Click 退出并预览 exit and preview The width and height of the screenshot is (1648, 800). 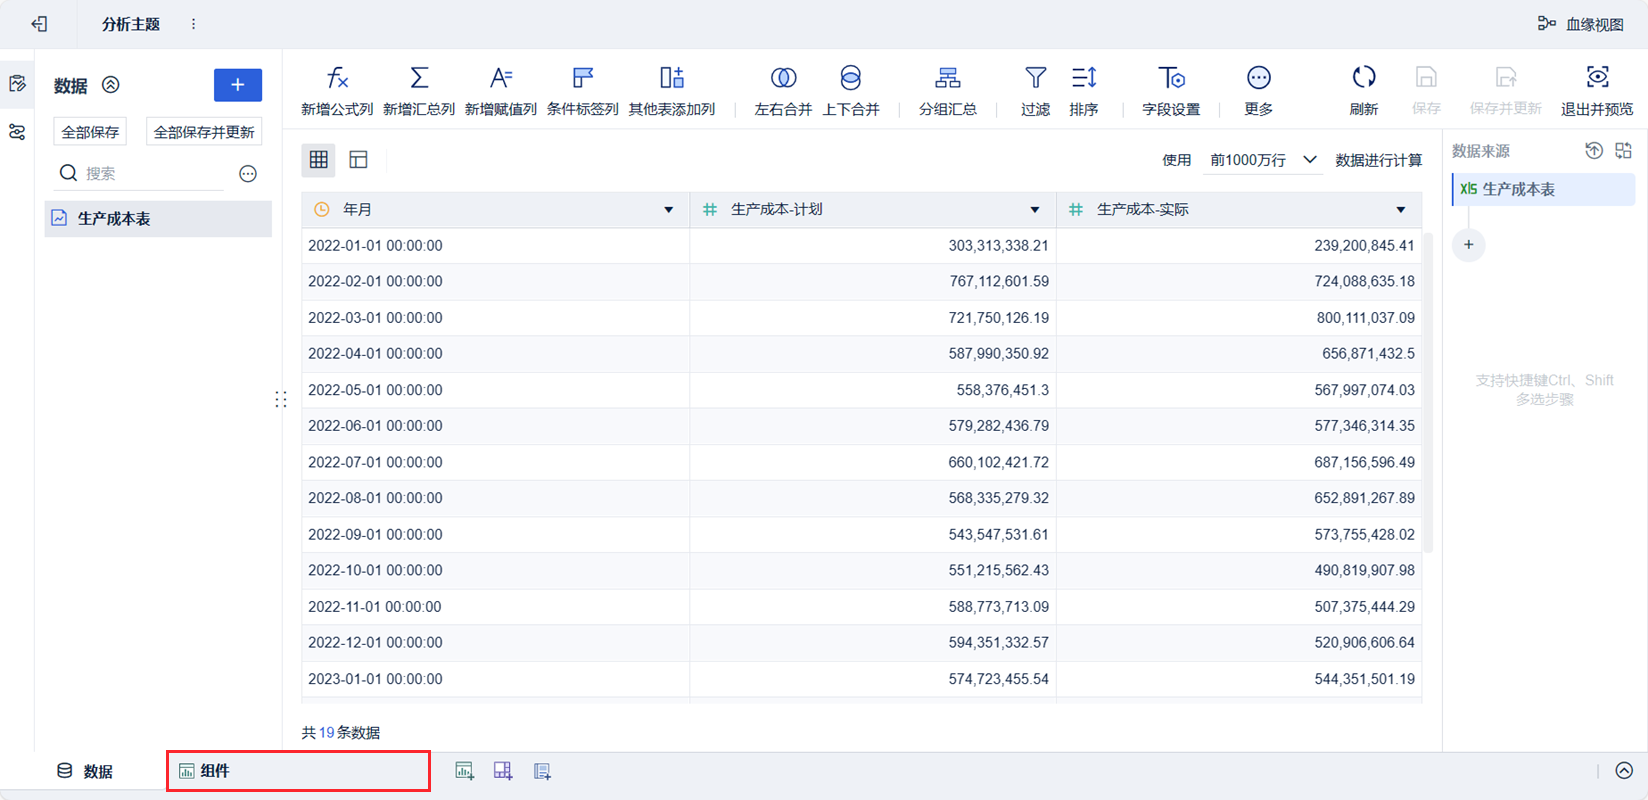coord(1597,91)
